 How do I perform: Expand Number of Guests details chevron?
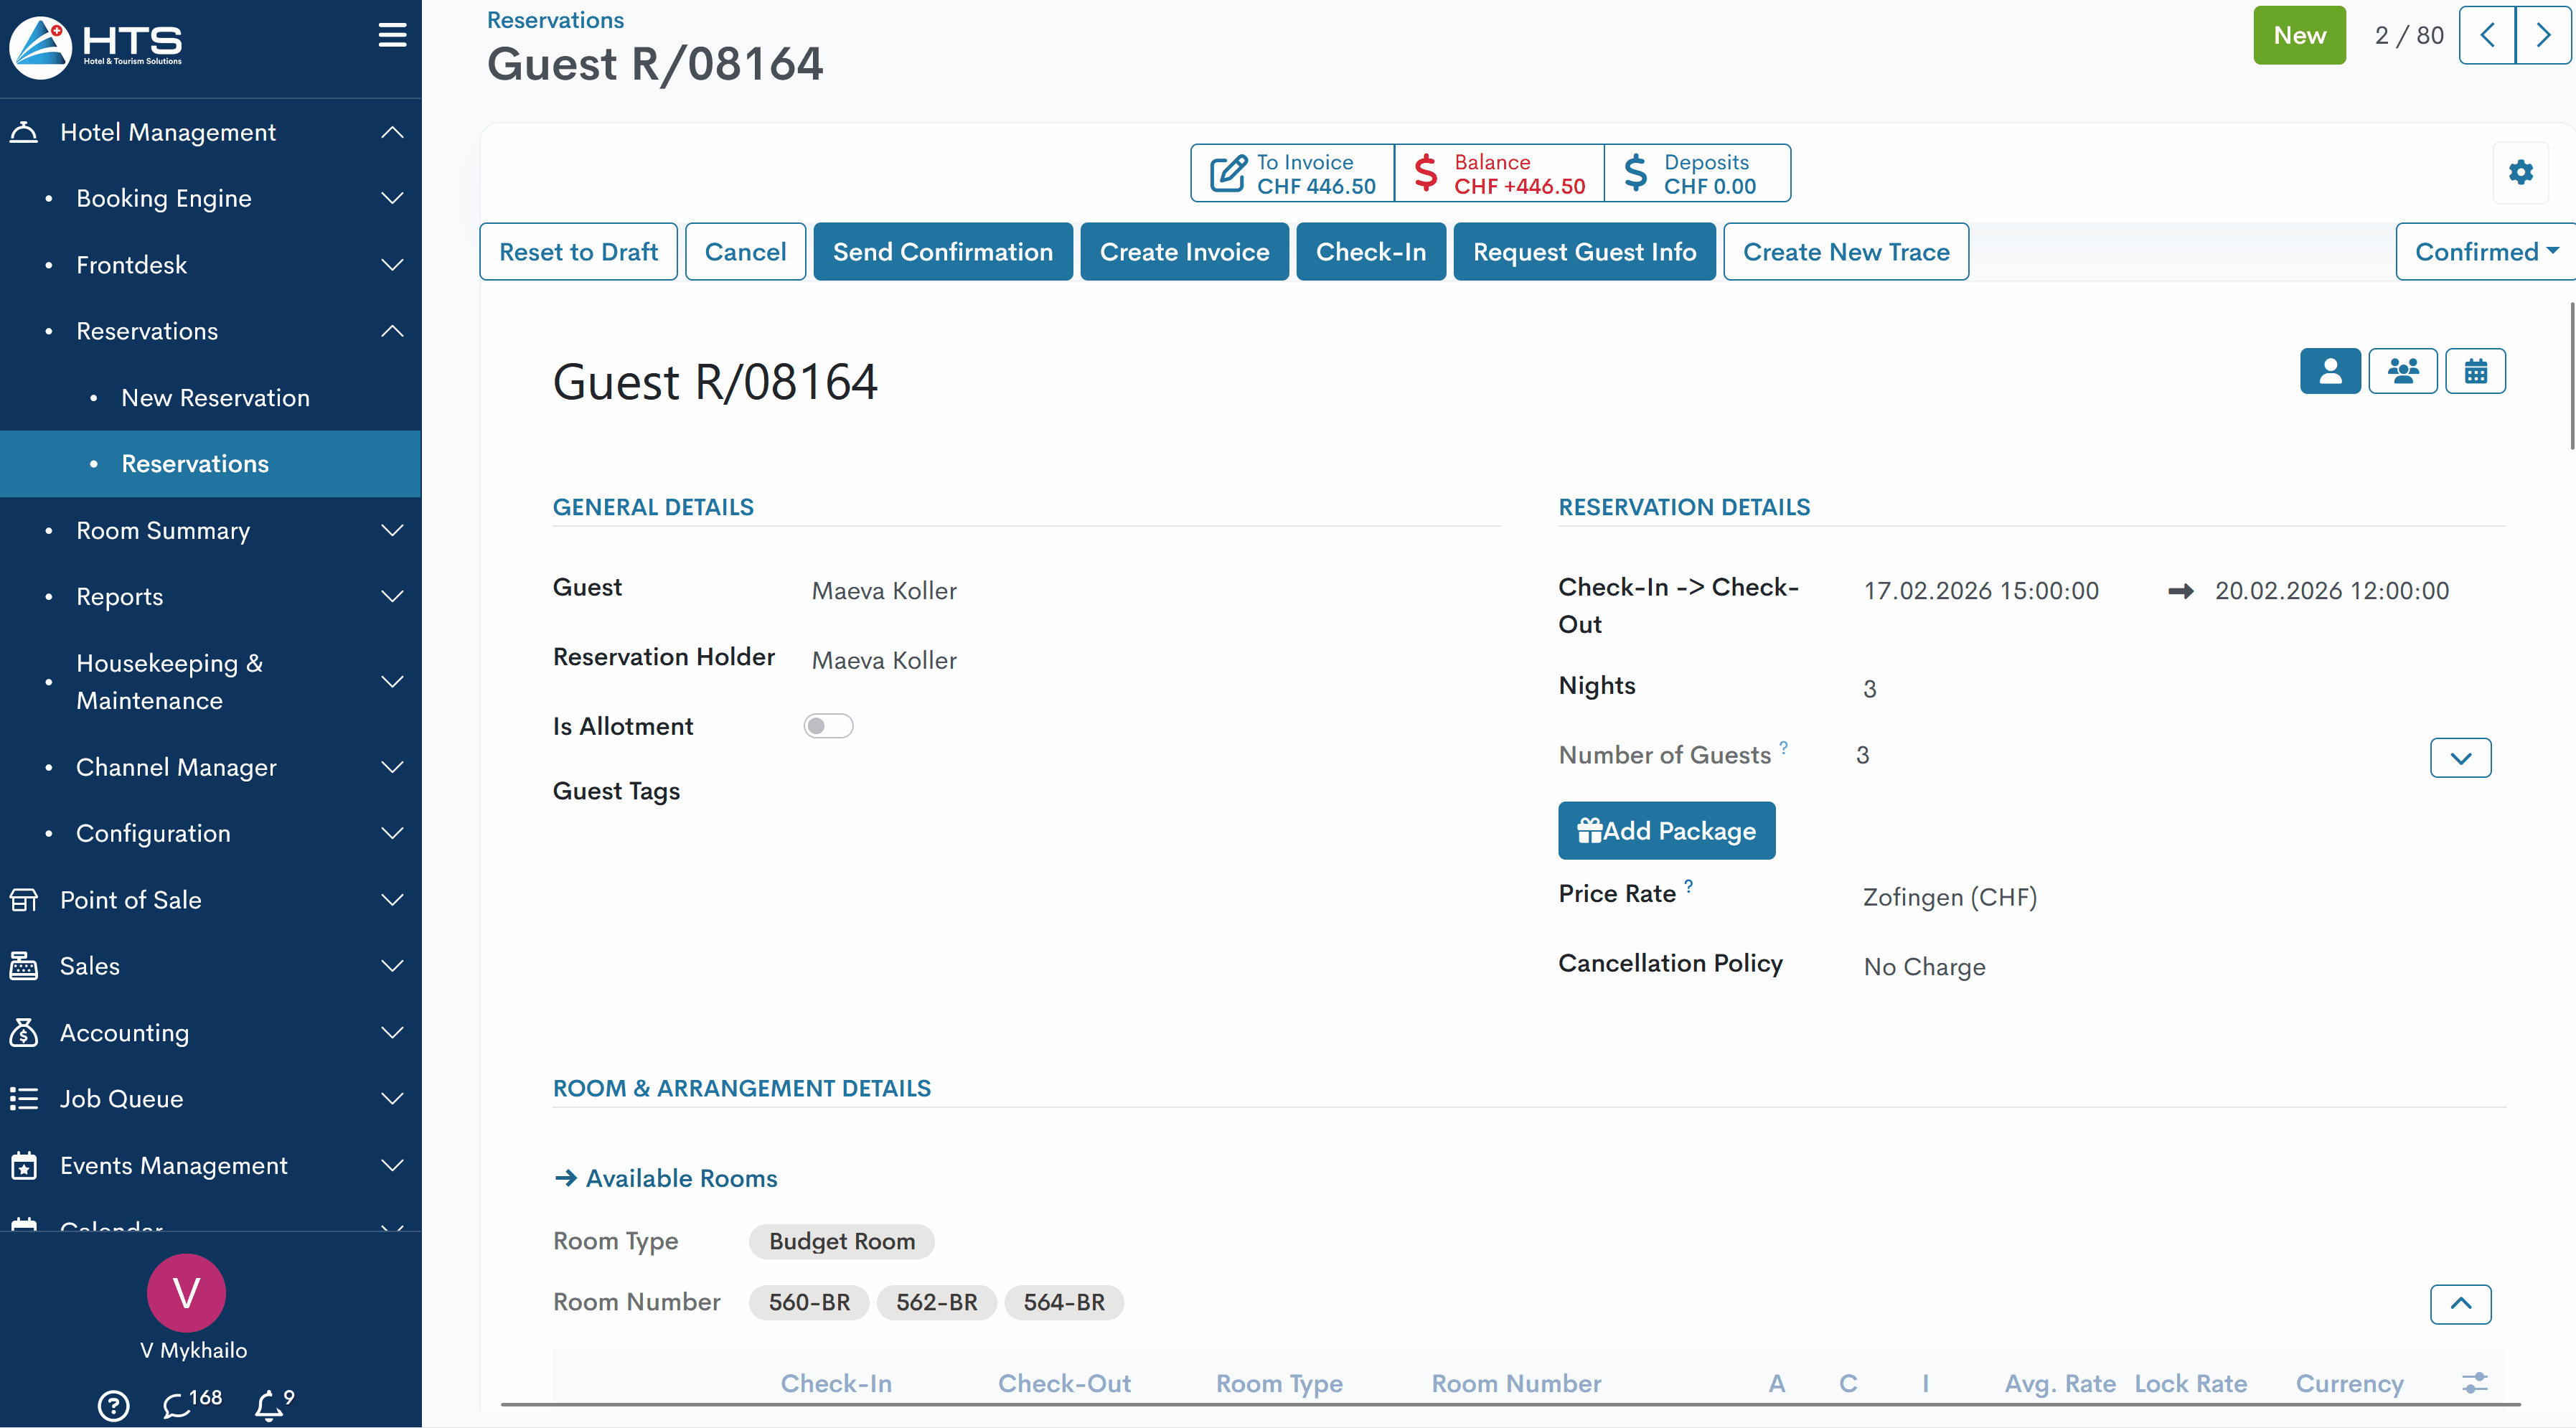[2460, 758]
